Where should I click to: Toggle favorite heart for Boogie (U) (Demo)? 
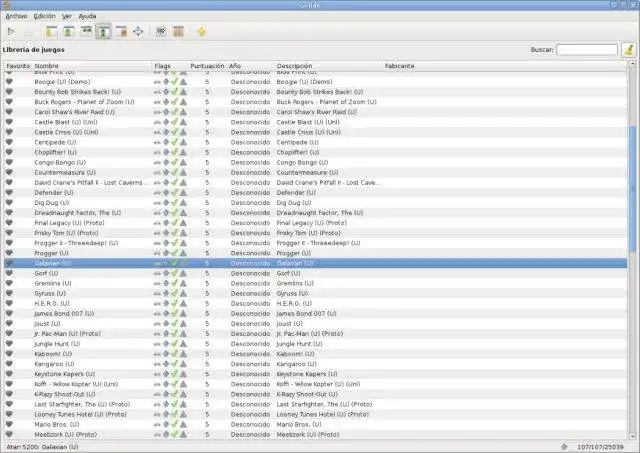[x=9, y=82]
